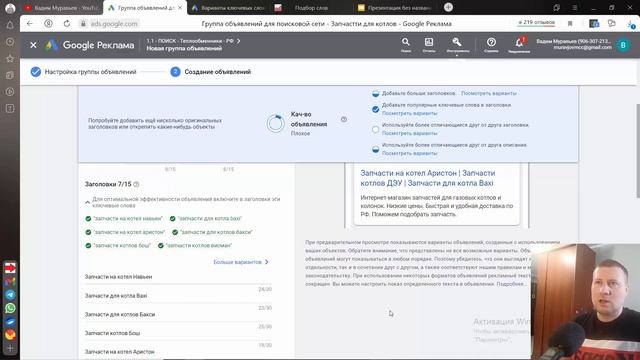This screenshot has width=640, height=360.
Task: Close the Группа объявлений browser tab
Action: (180, 8)
